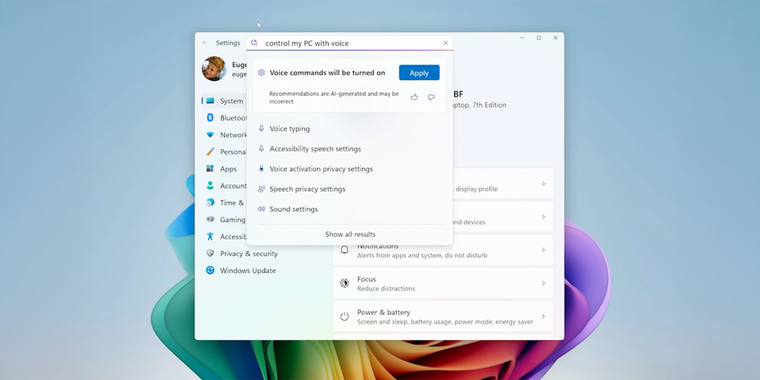760x380 pixels.
Task: Go back with the Settings back arrow
Action: click(x=205, y=43)
